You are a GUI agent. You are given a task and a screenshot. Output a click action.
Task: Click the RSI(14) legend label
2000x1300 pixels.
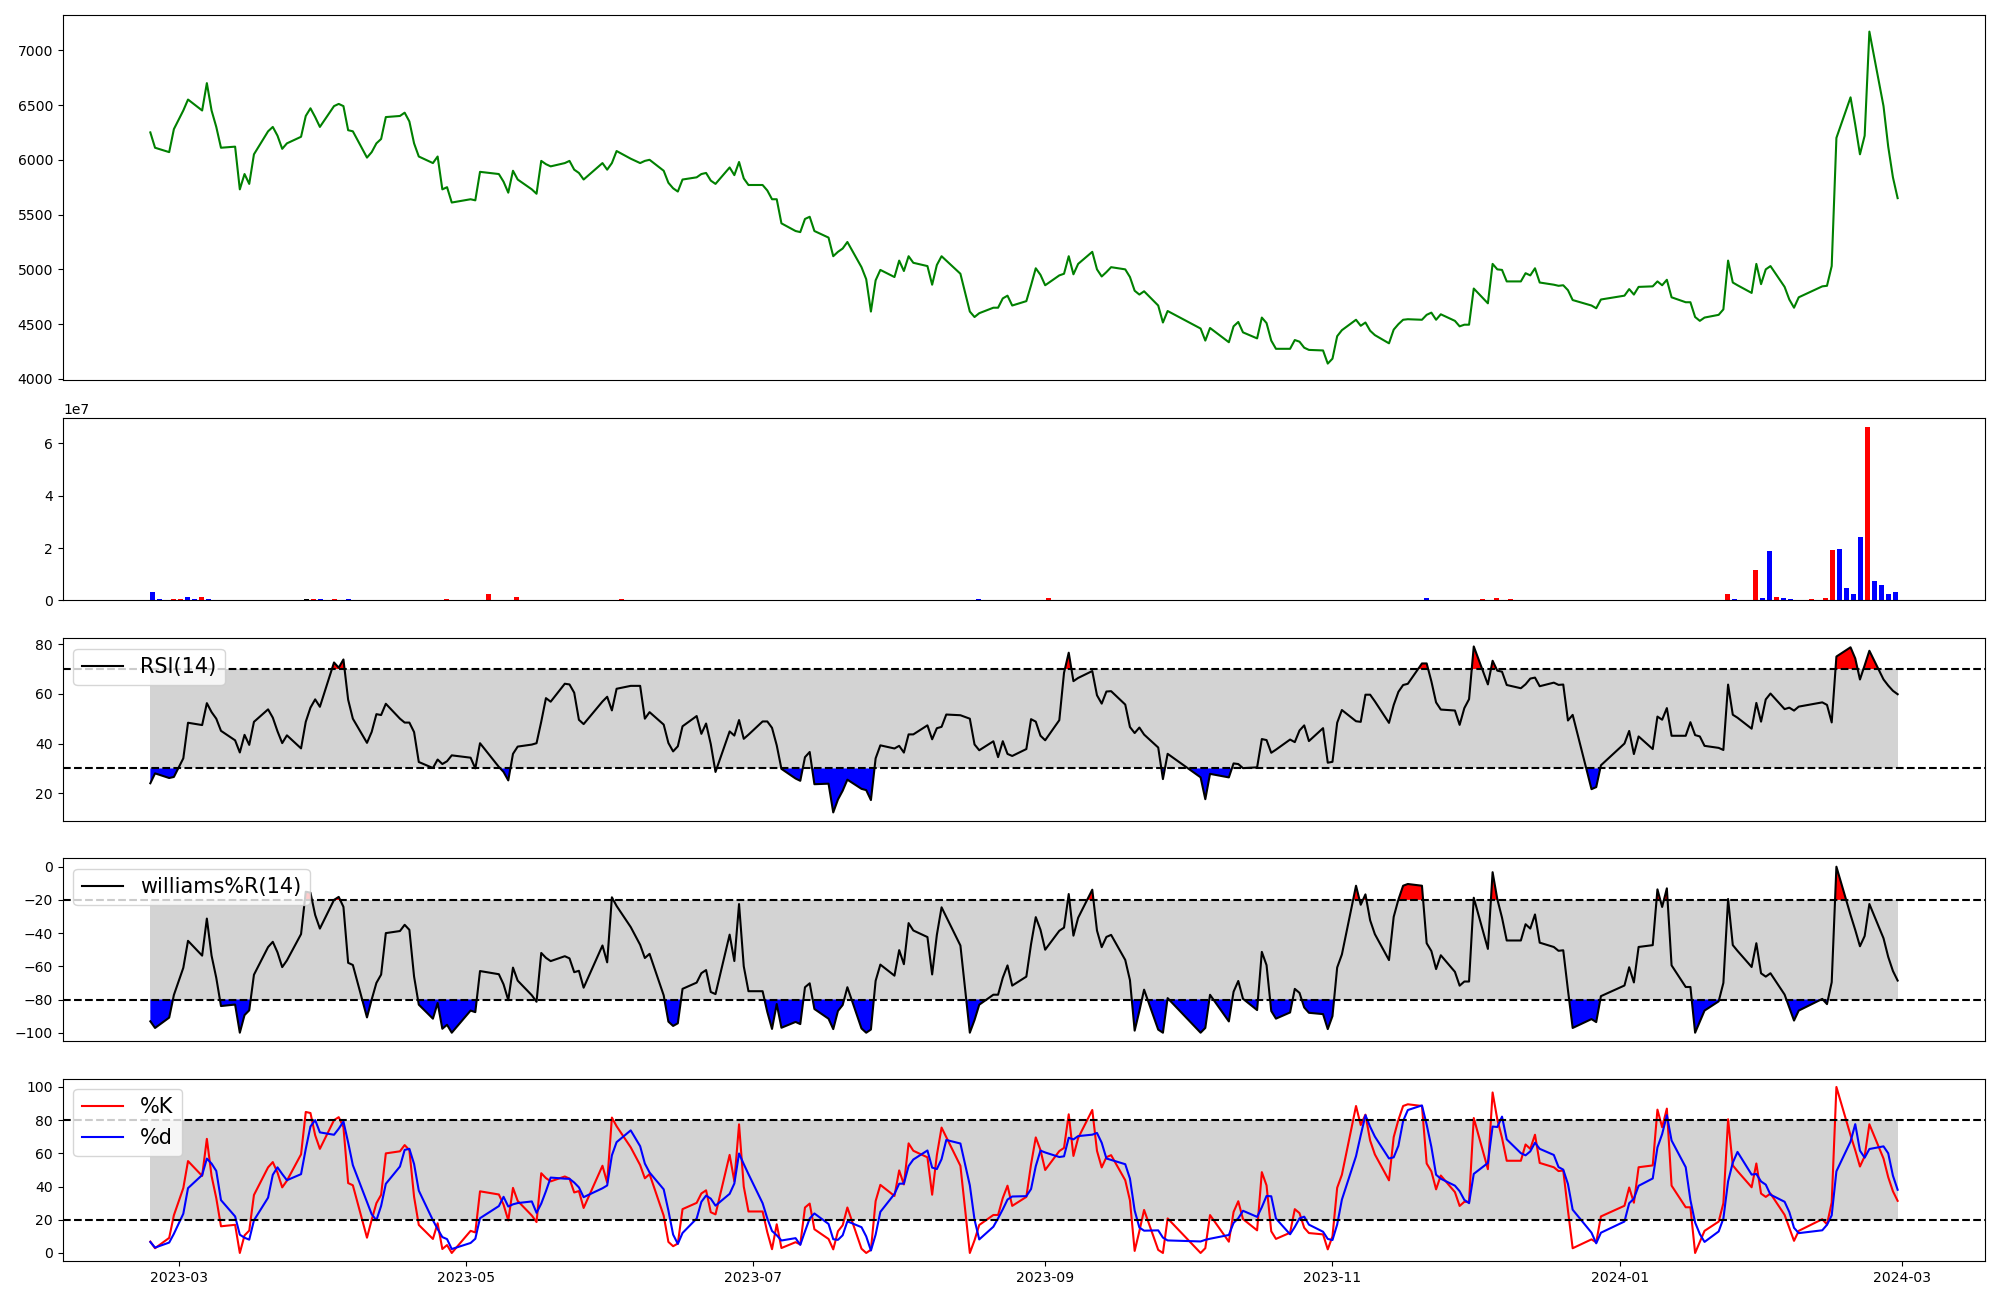[177, 666]
